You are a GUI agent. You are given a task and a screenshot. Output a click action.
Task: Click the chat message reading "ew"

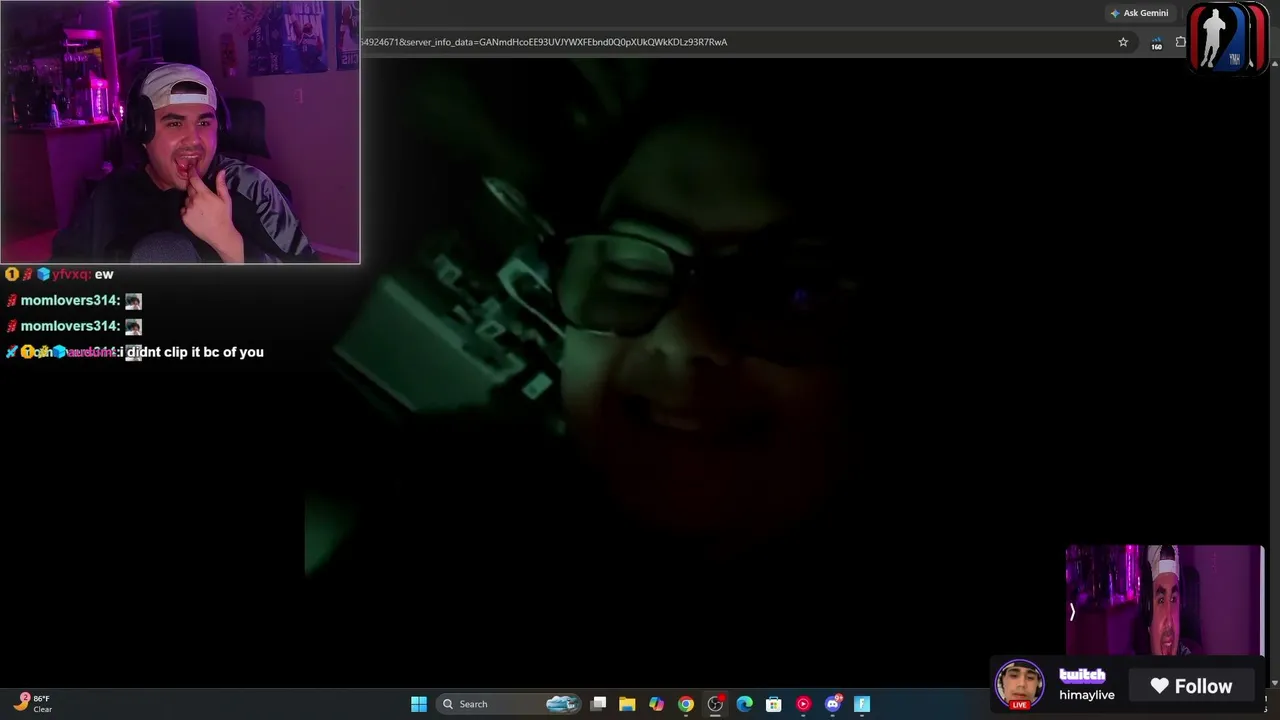click(104, 274)
